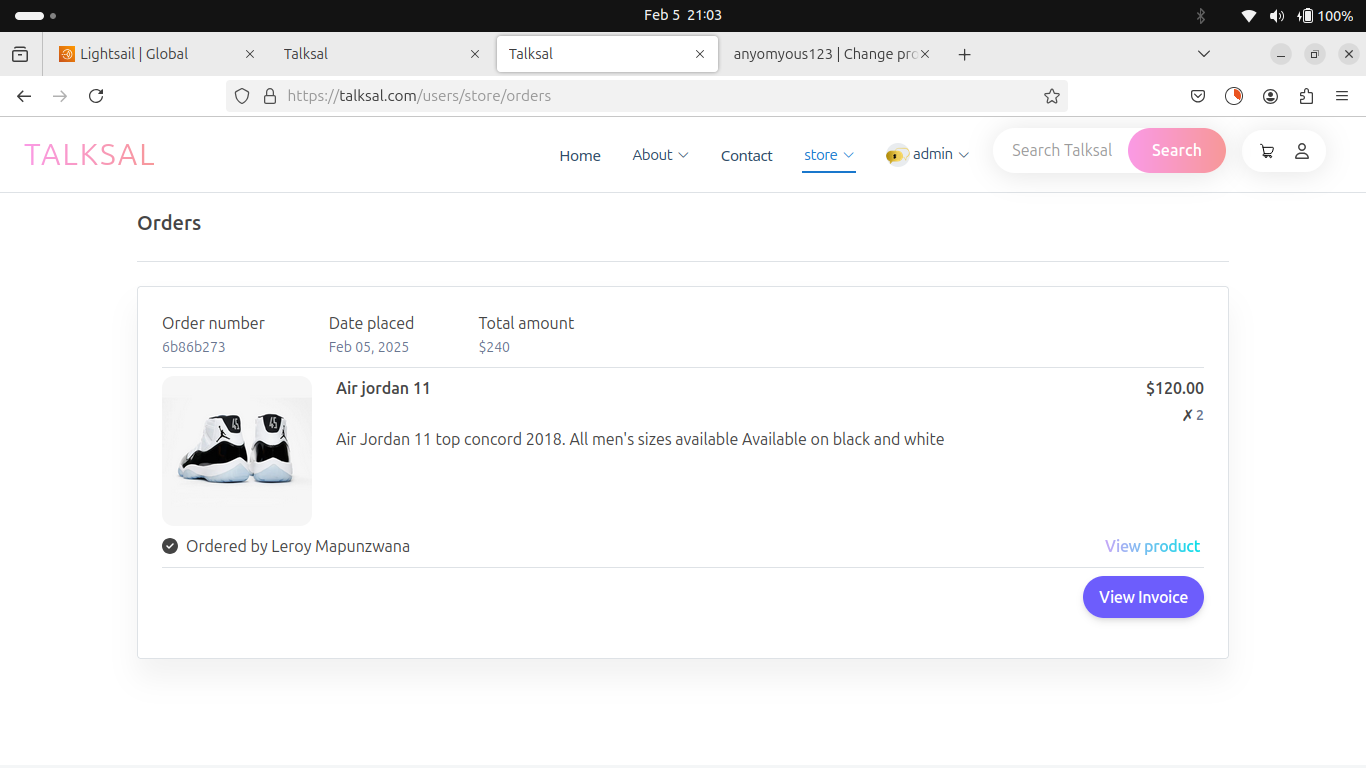Close the Lightsail | Global tab

(250, 54)
